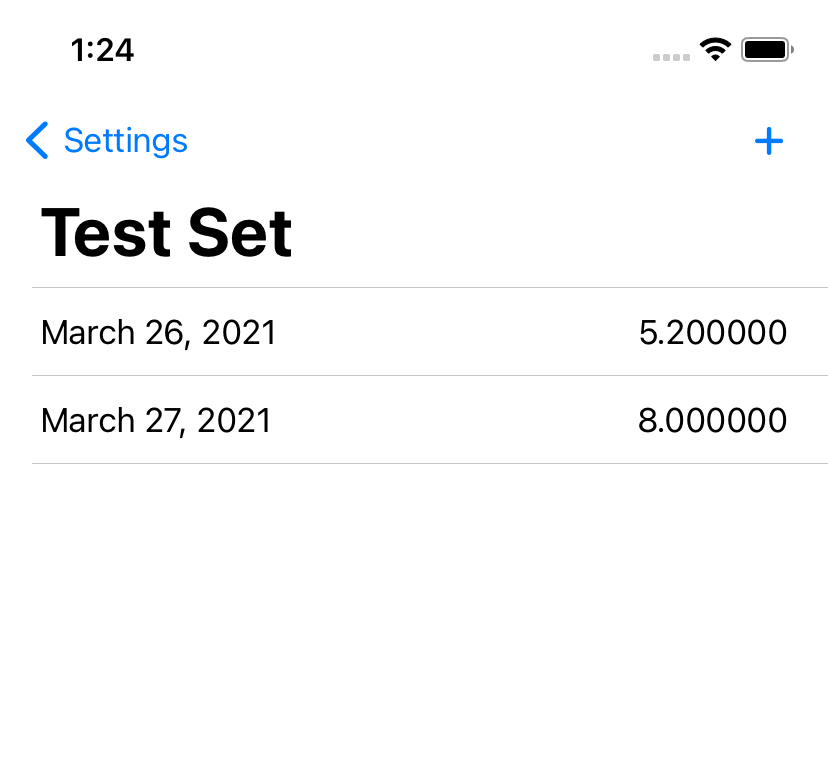
Task: Go back to Settings via text link
Action: (x=126, y=141)
